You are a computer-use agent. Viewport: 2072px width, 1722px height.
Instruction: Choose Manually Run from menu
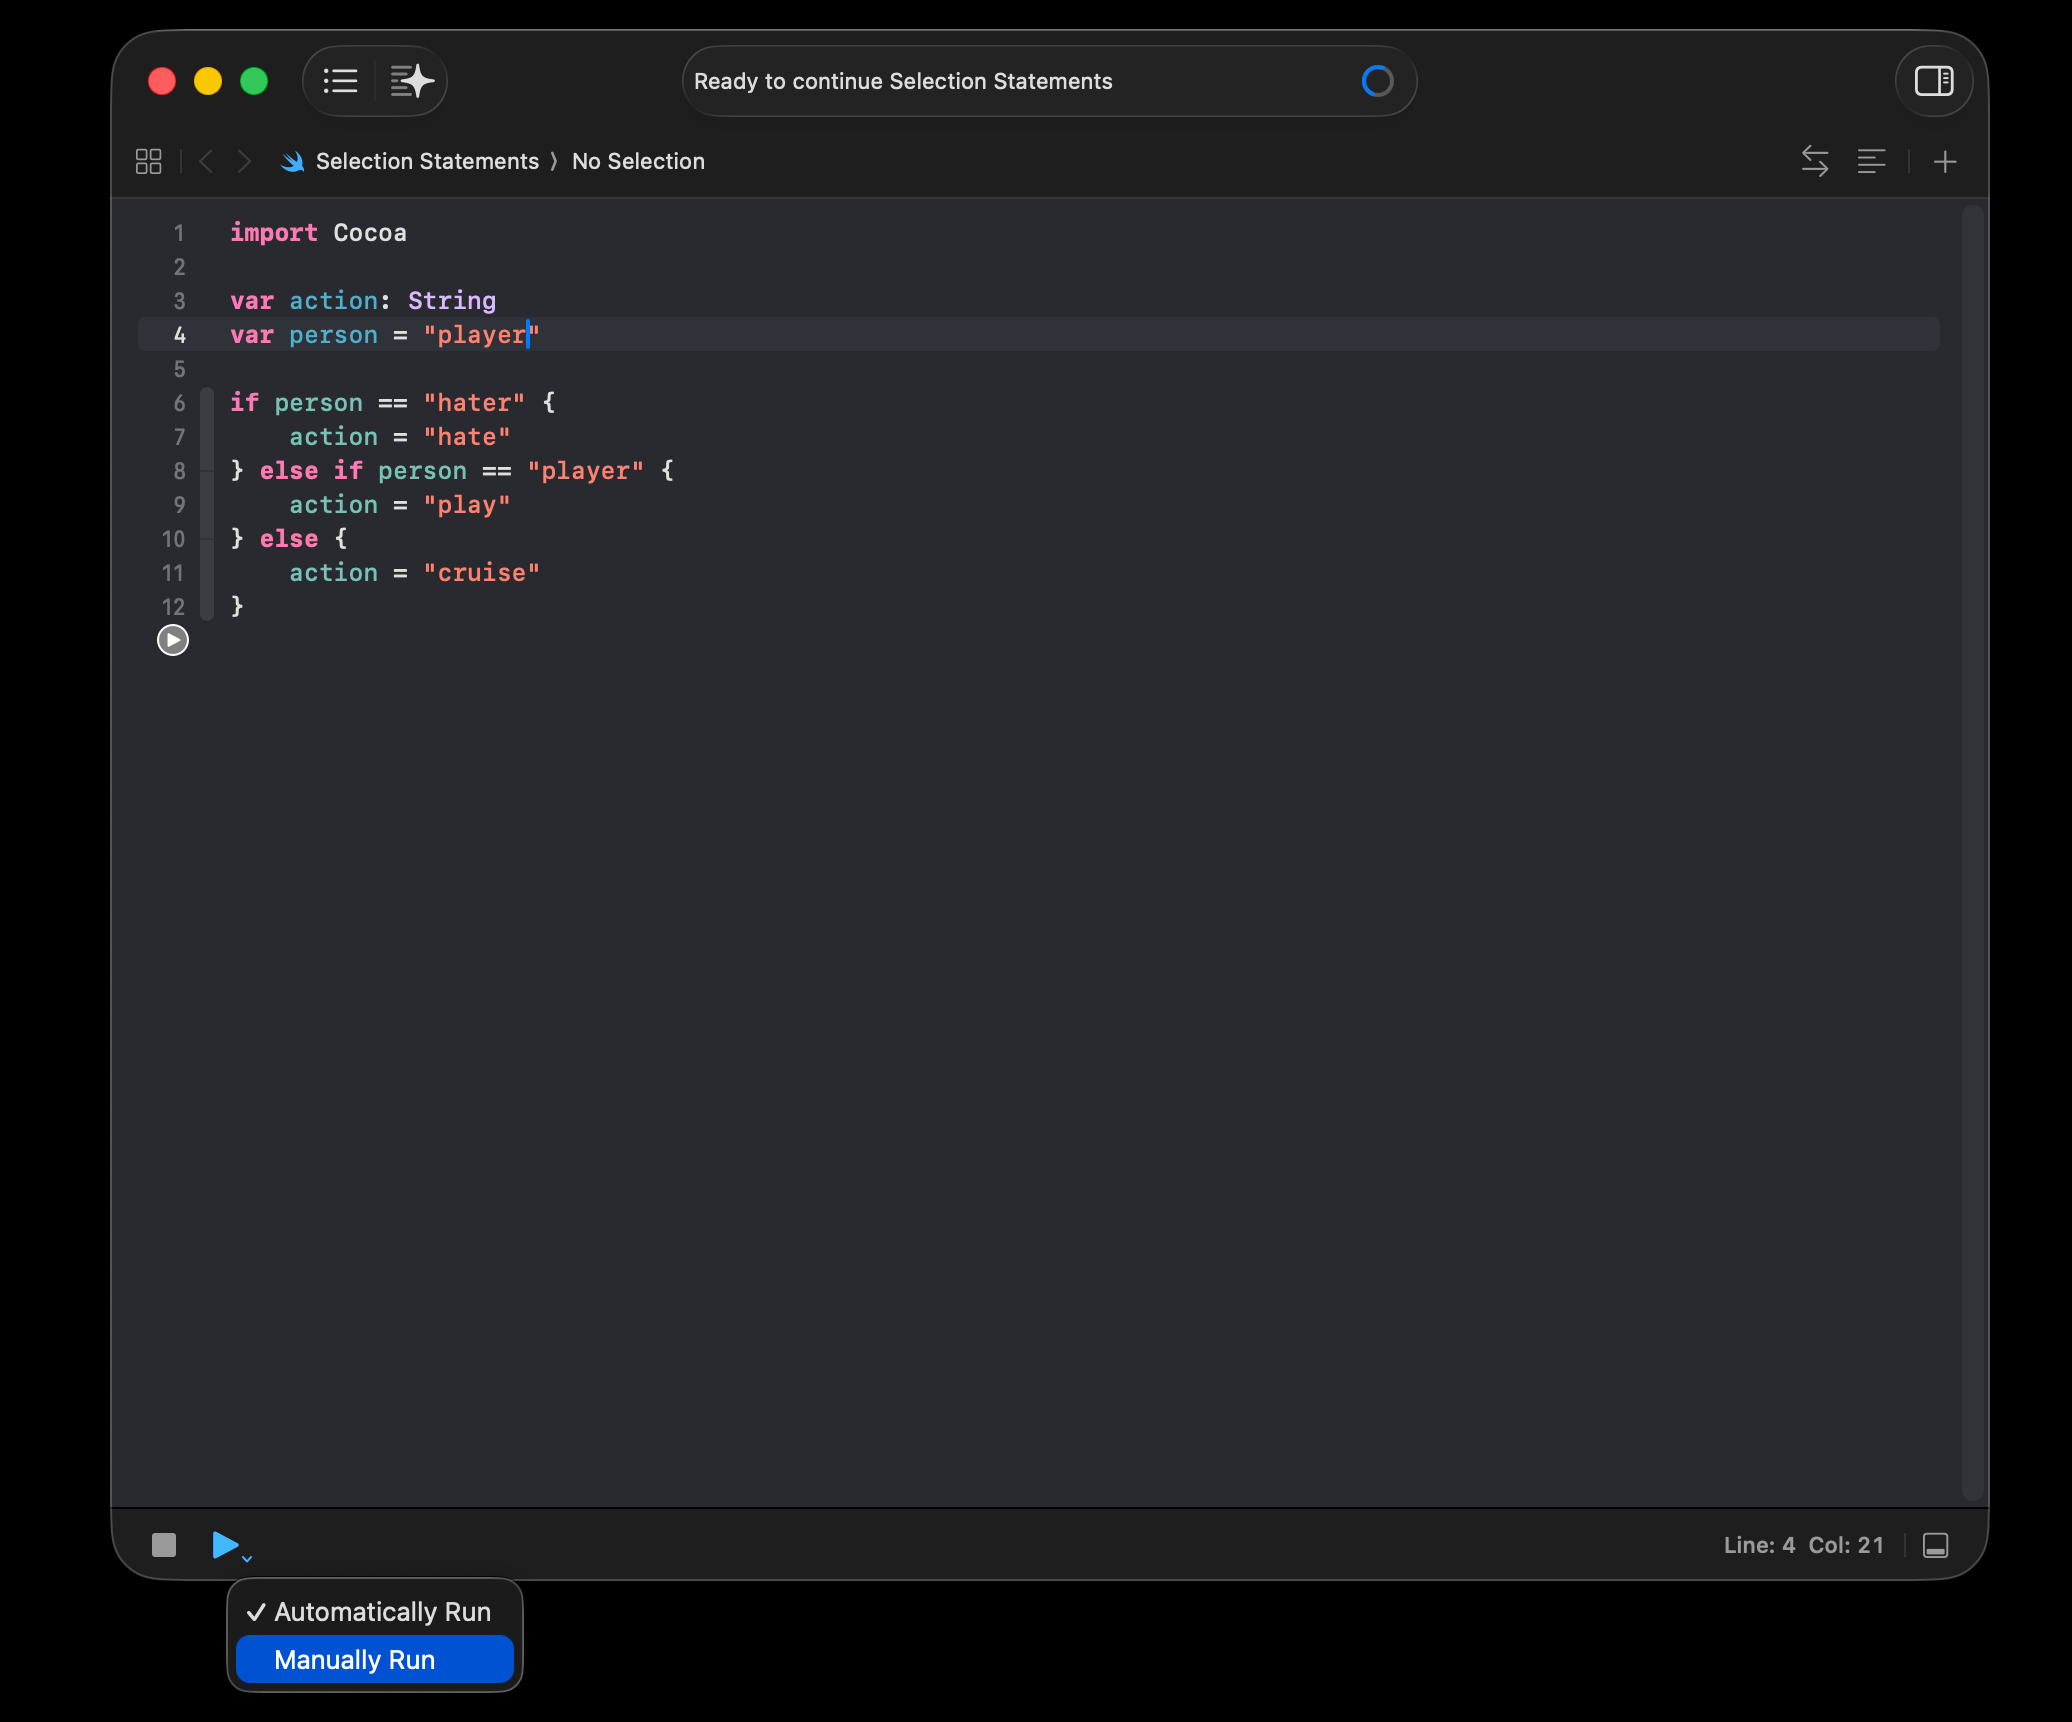(355, 1660)
